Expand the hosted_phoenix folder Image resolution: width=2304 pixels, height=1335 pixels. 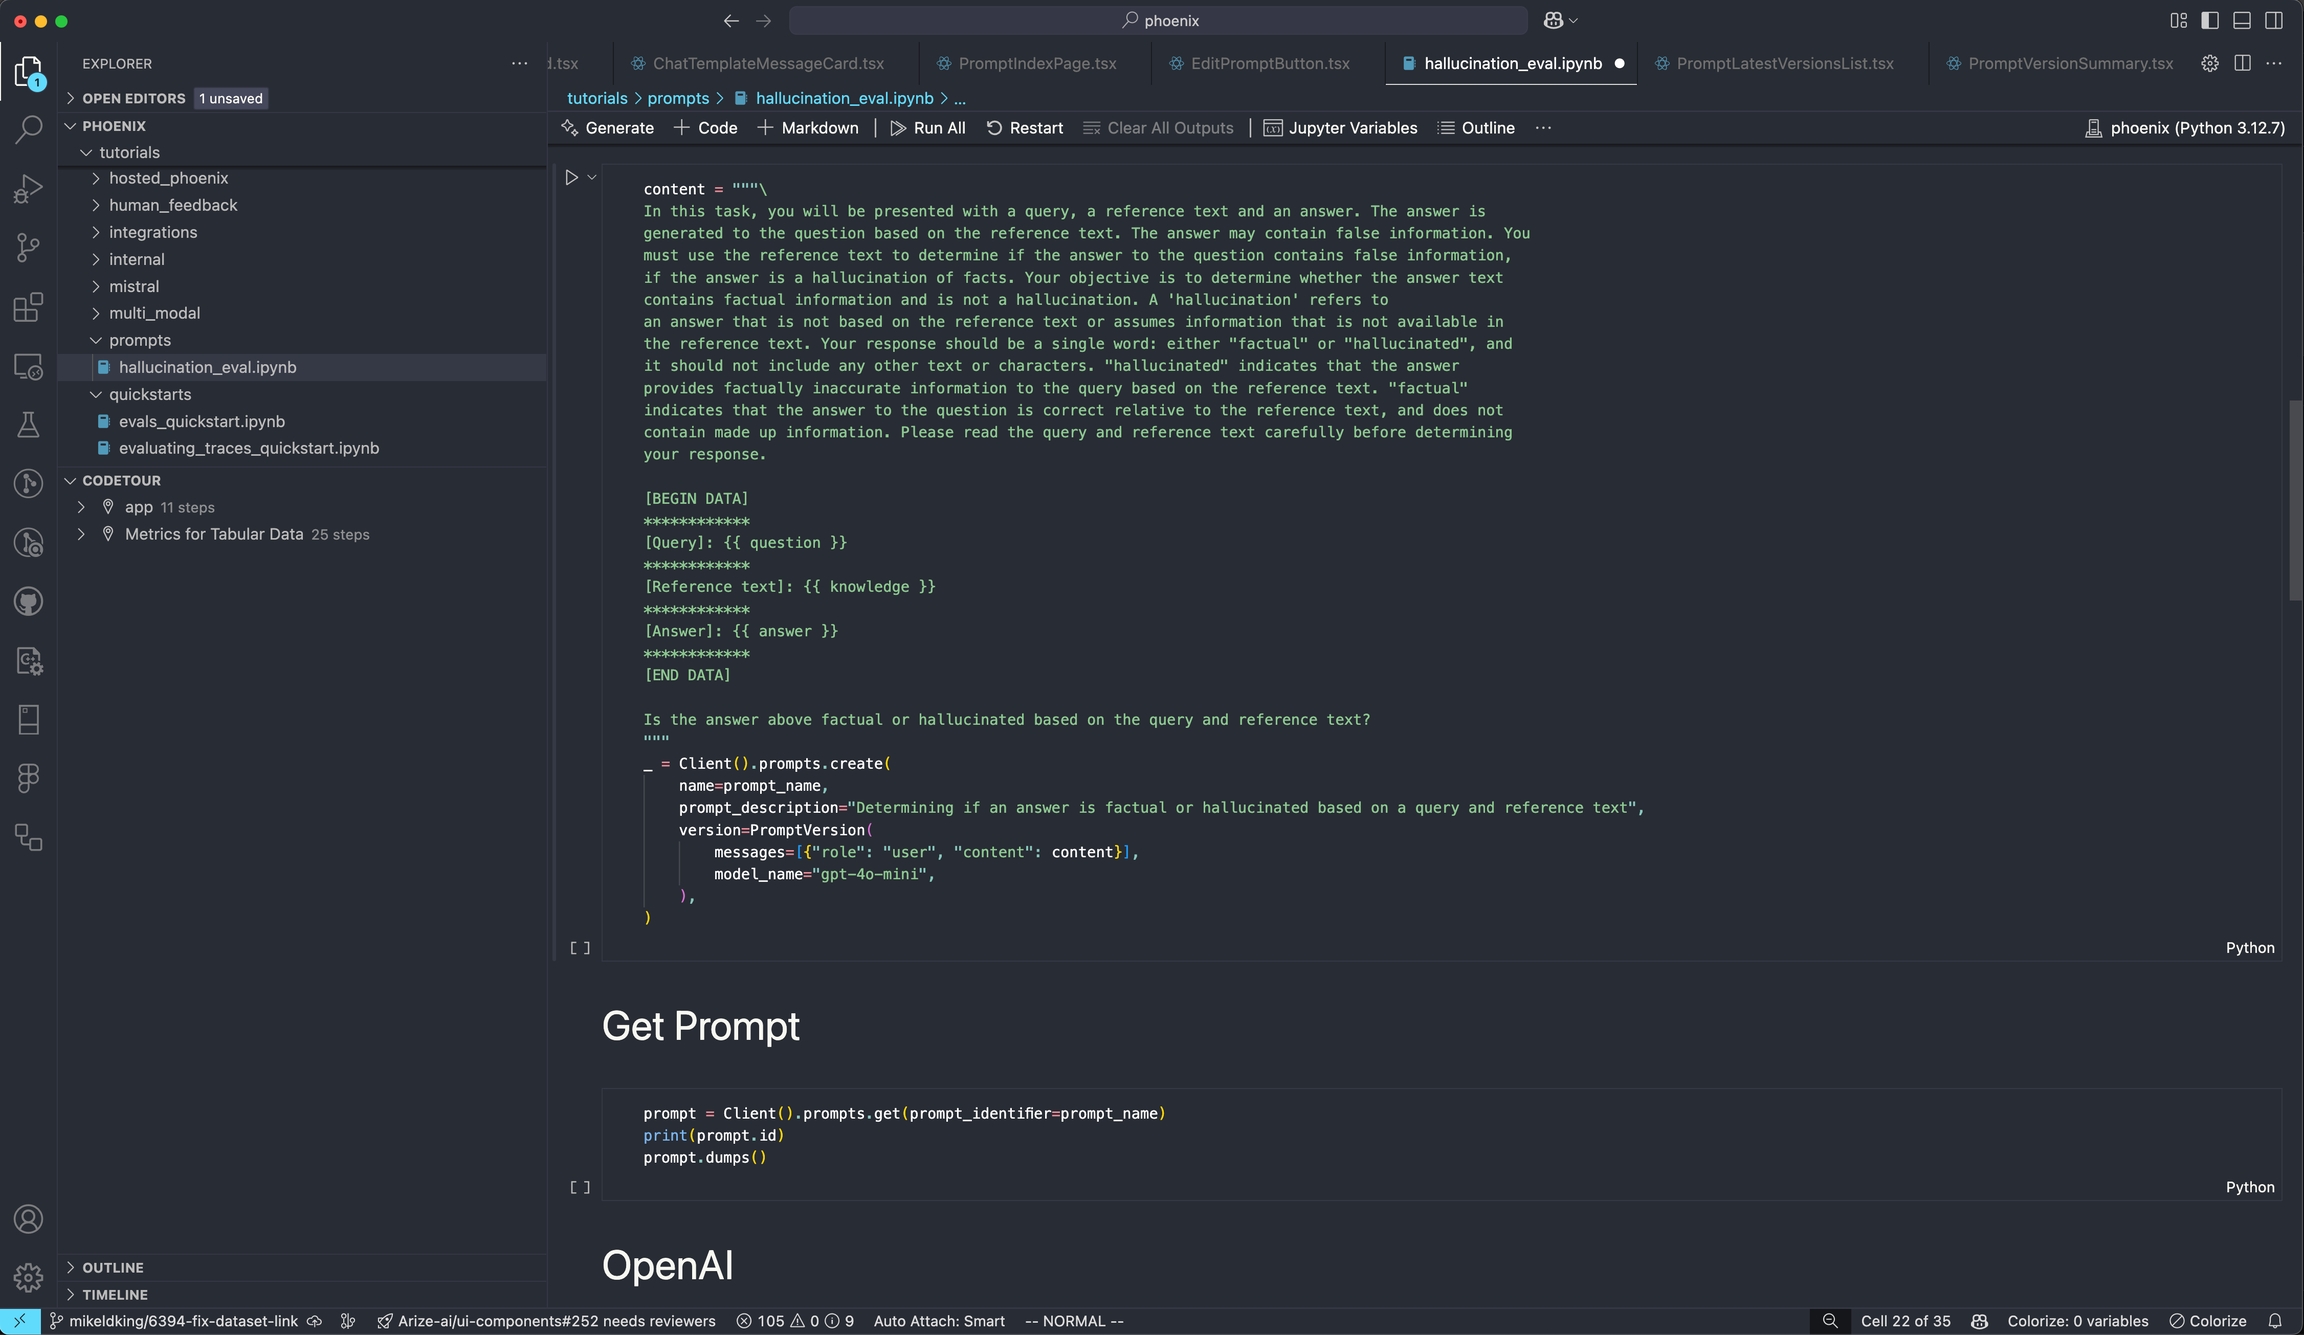(168, 178)
